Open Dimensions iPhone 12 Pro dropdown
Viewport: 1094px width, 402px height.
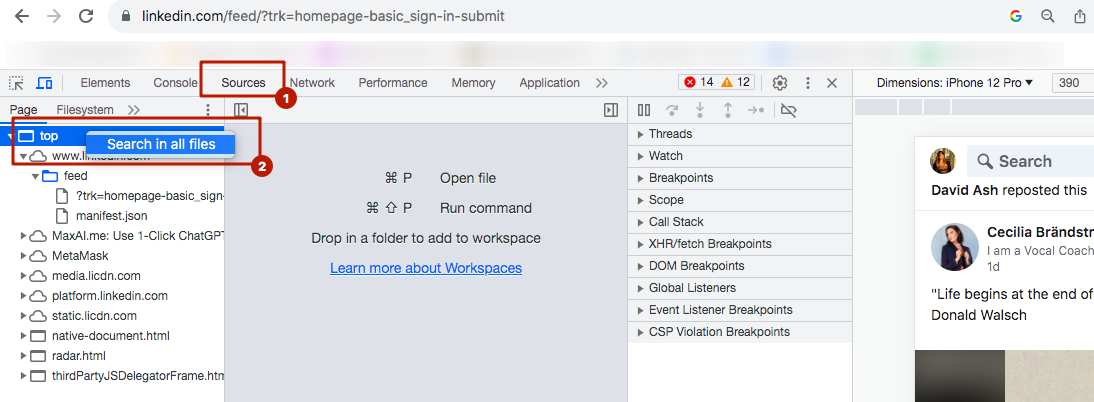954,83
